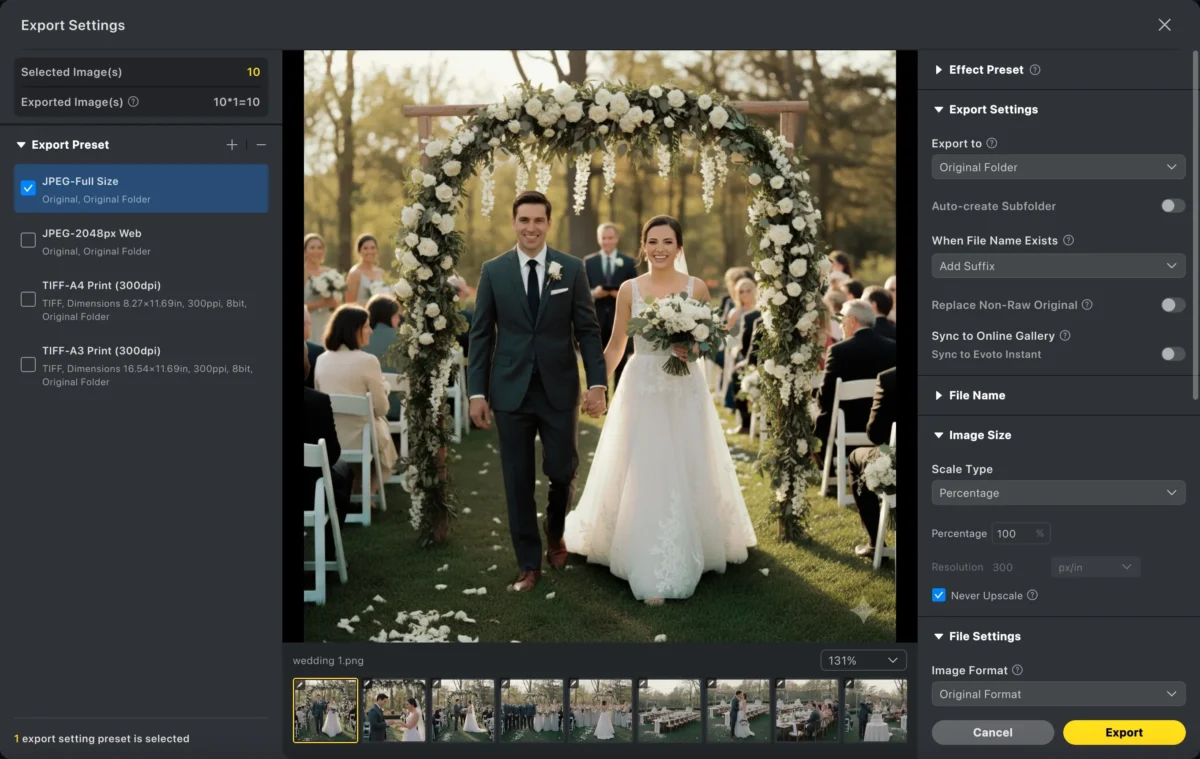Remove an export preset using minus icon

pyautogui.click(x=260, y=144)
